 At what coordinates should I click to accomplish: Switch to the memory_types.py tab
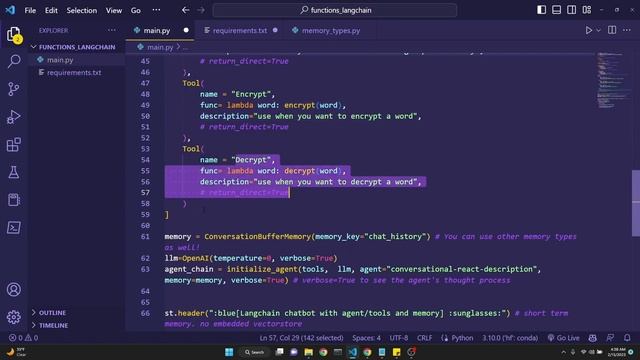click(x=331, y=30)
